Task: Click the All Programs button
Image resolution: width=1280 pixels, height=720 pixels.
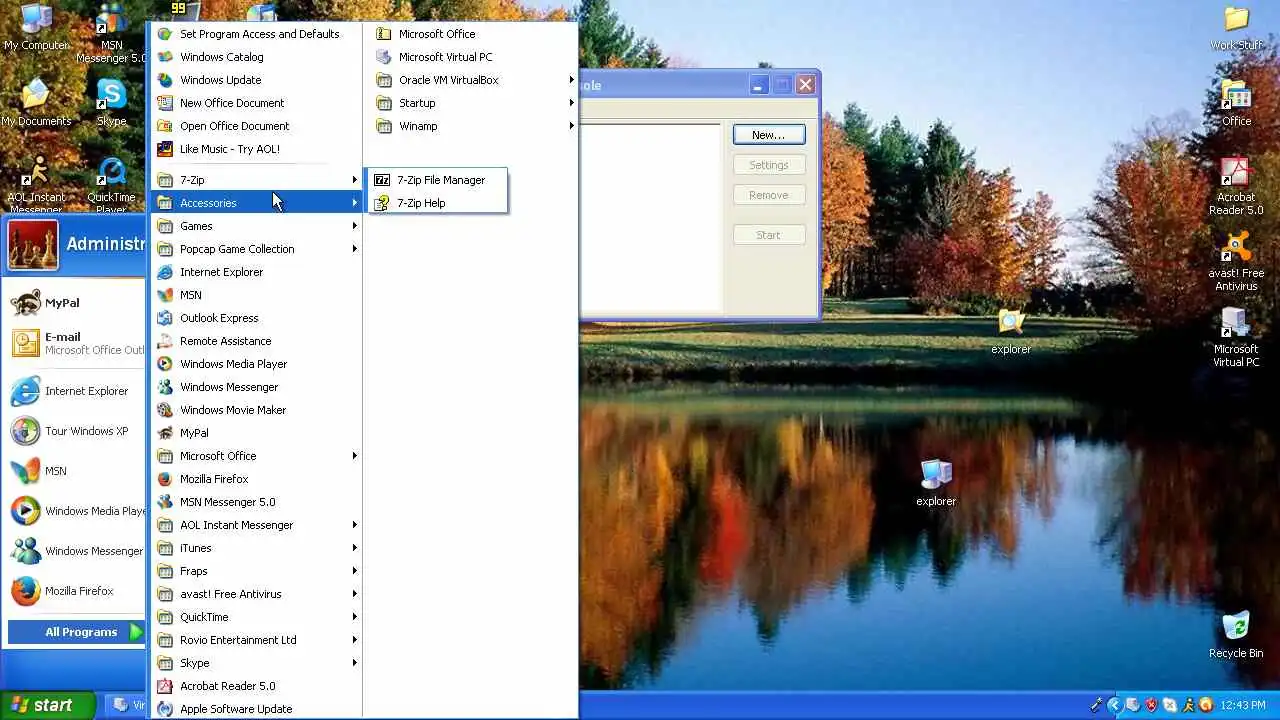Action: point(76,632)
